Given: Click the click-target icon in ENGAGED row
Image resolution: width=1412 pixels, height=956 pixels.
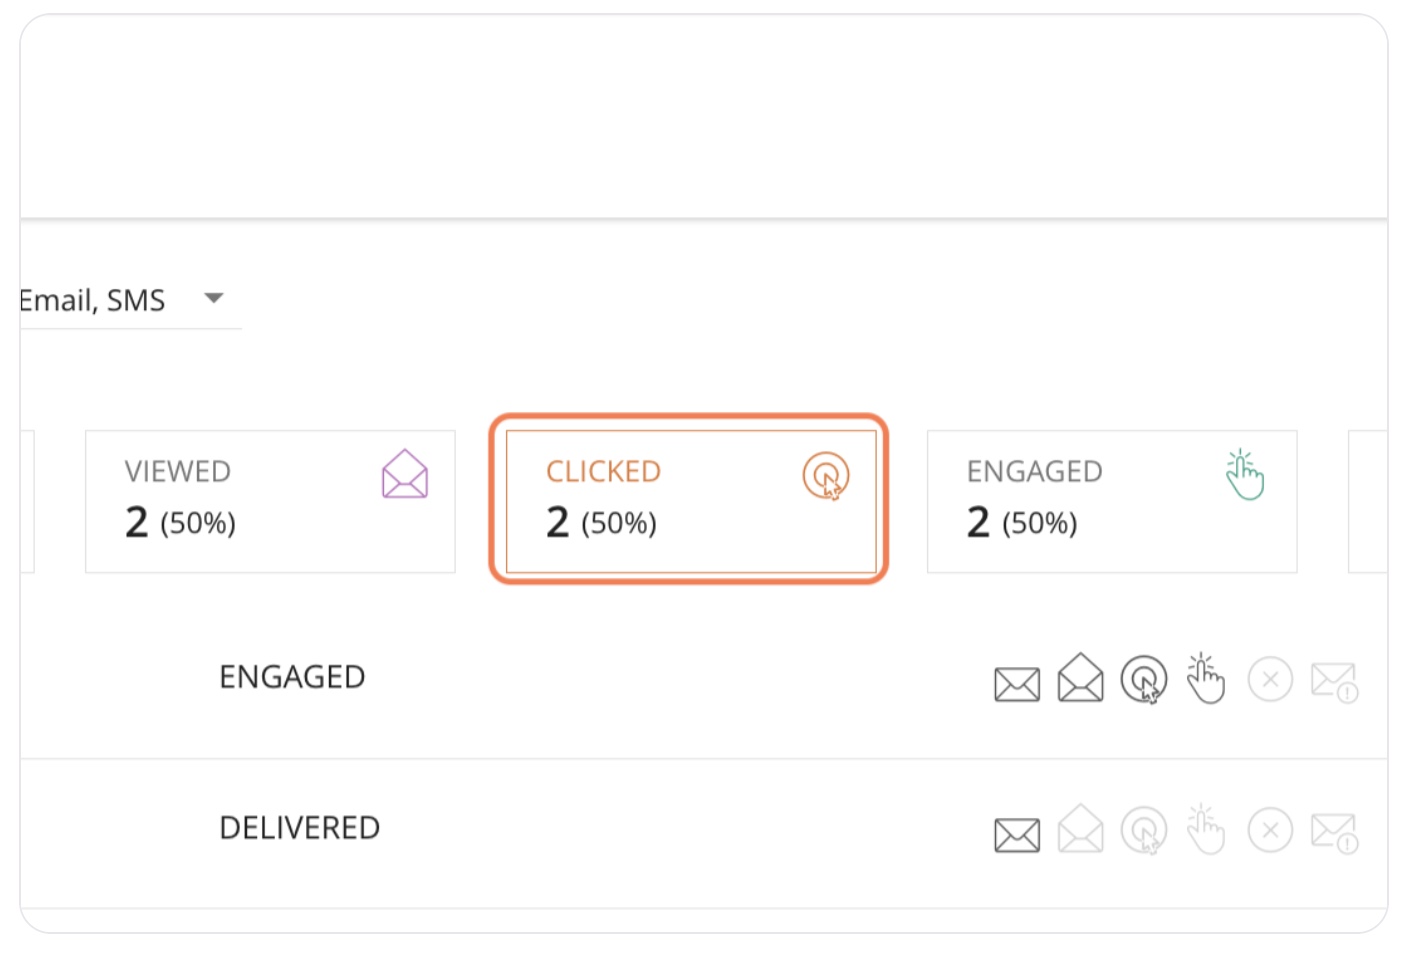Looking at the screenshot, I should (x=1144, y=680).
